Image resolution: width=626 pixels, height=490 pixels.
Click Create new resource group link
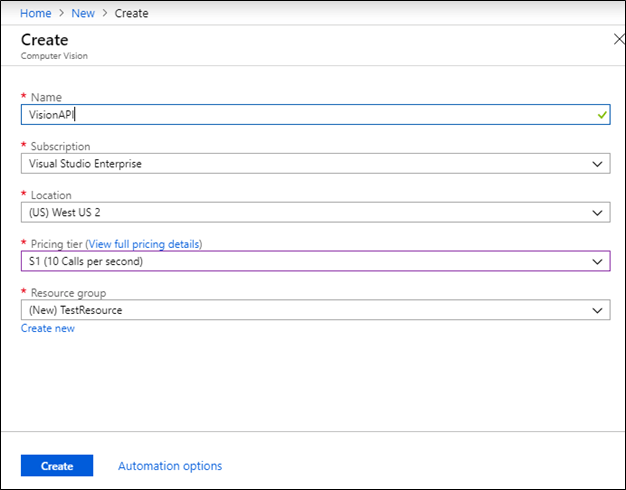click(x=48, y=328)
